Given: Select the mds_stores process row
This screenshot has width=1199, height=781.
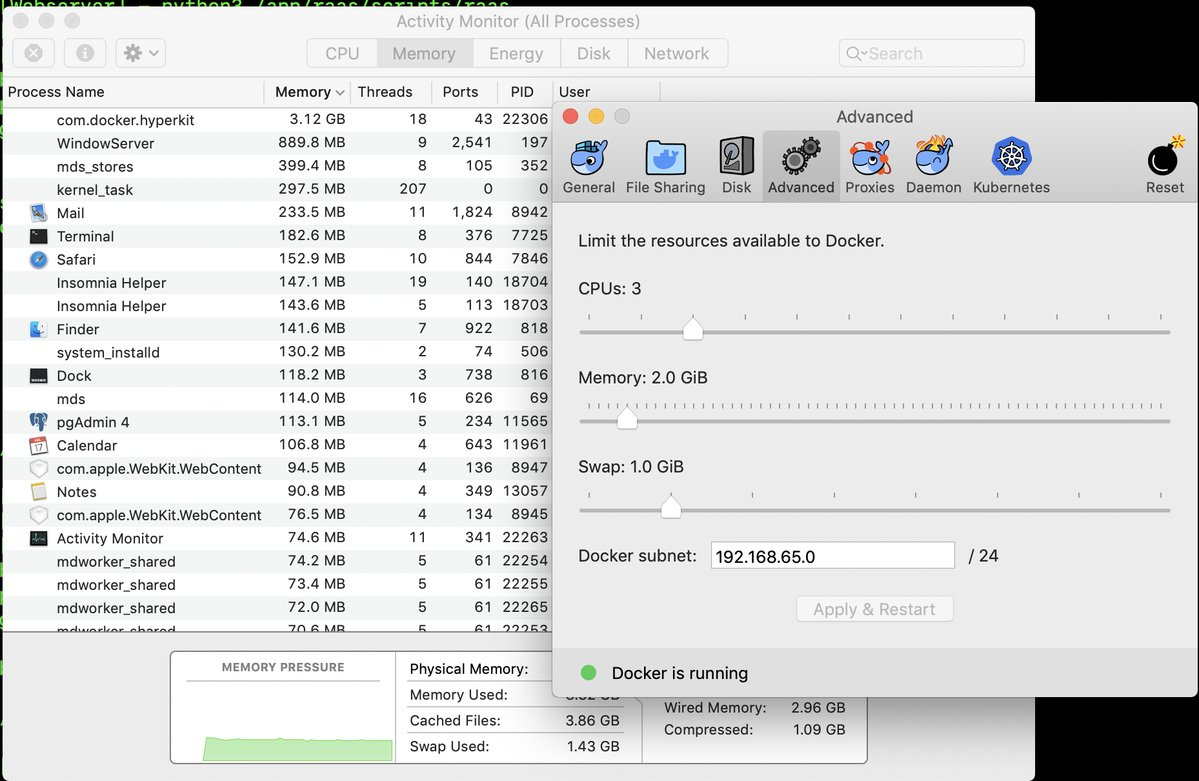Looking at the screenshot, I should 277,166.
